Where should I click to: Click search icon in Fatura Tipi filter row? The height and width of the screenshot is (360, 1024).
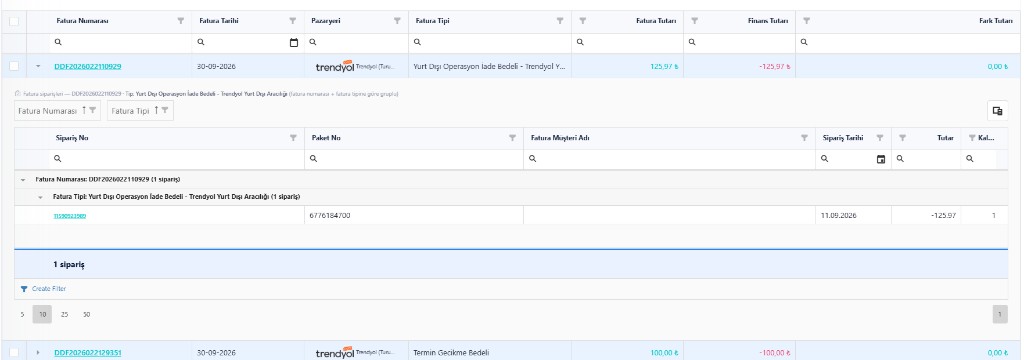(417, 42)
